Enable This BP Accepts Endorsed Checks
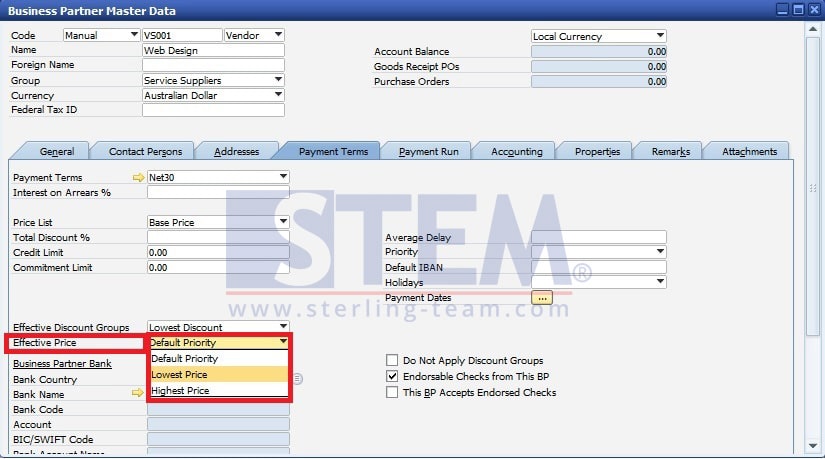 click(392, 392)
